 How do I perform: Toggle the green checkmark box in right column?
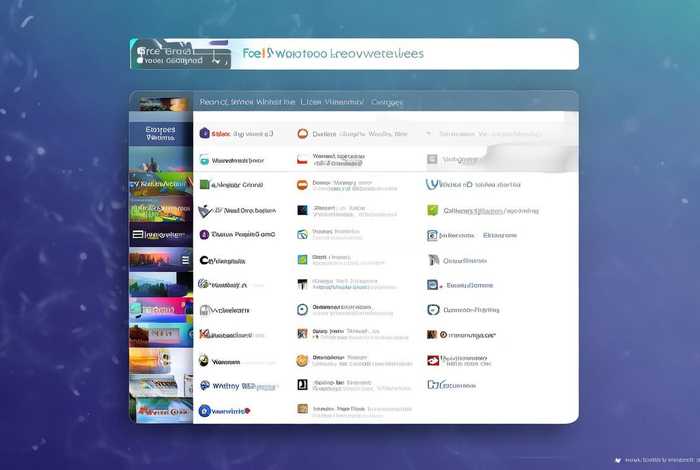click(x=433, y=210)
